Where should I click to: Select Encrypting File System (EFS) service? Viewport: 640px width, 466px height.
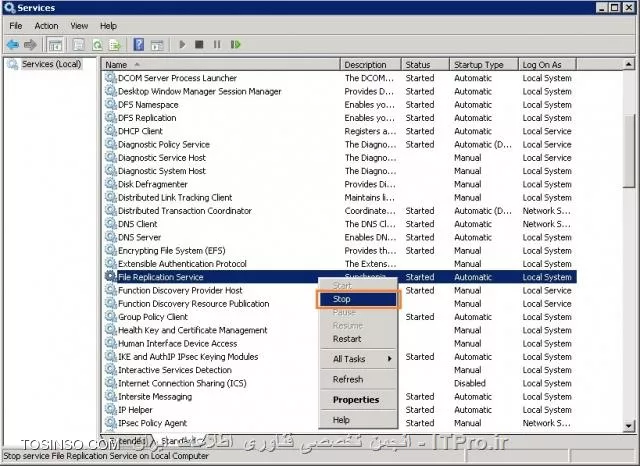pyautogui.click(x=339, y=251)
